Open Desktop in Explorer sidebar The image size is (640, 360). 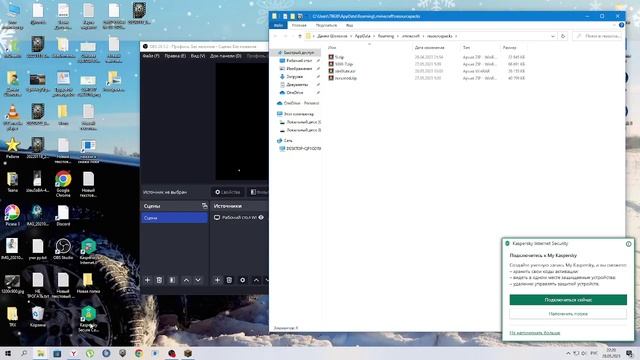tap(299, 60)
